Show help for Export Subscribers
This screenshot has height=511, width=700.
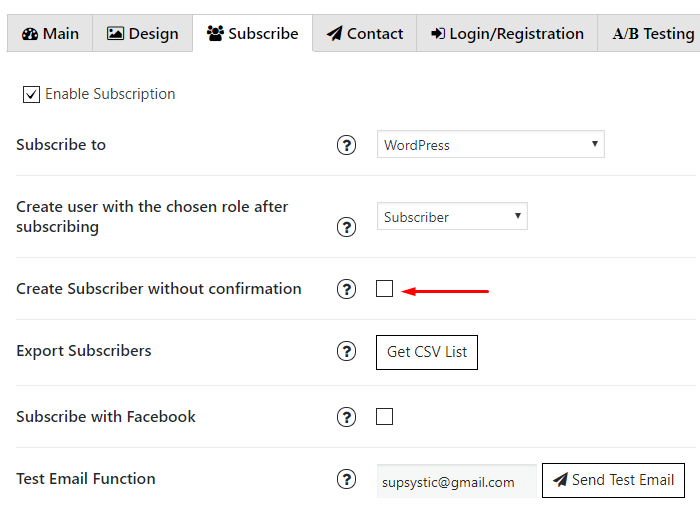point(346,351)
